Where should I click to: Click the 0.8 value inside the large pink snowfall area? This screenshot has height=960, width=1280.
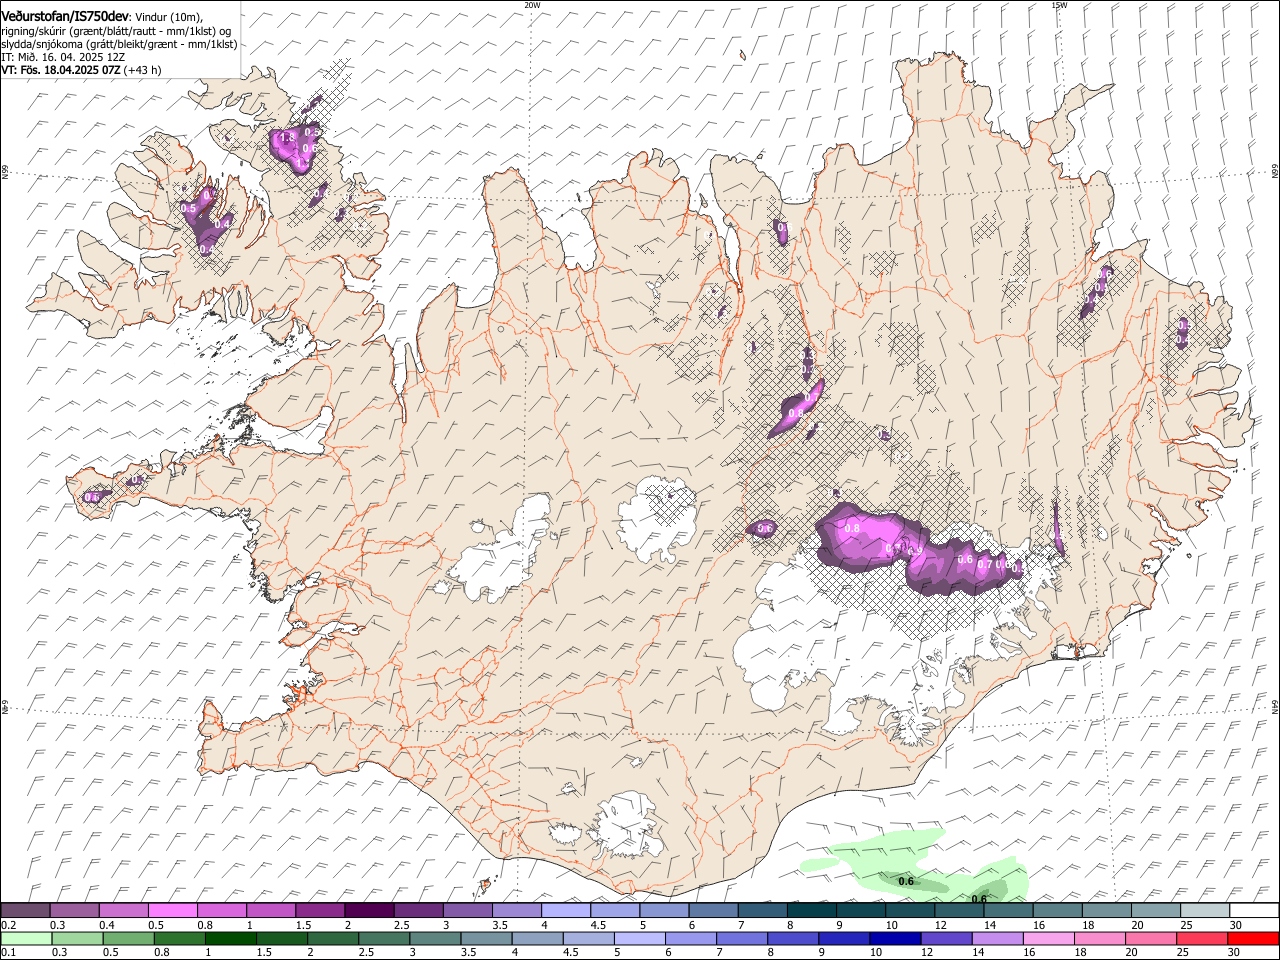pos(853,528)
